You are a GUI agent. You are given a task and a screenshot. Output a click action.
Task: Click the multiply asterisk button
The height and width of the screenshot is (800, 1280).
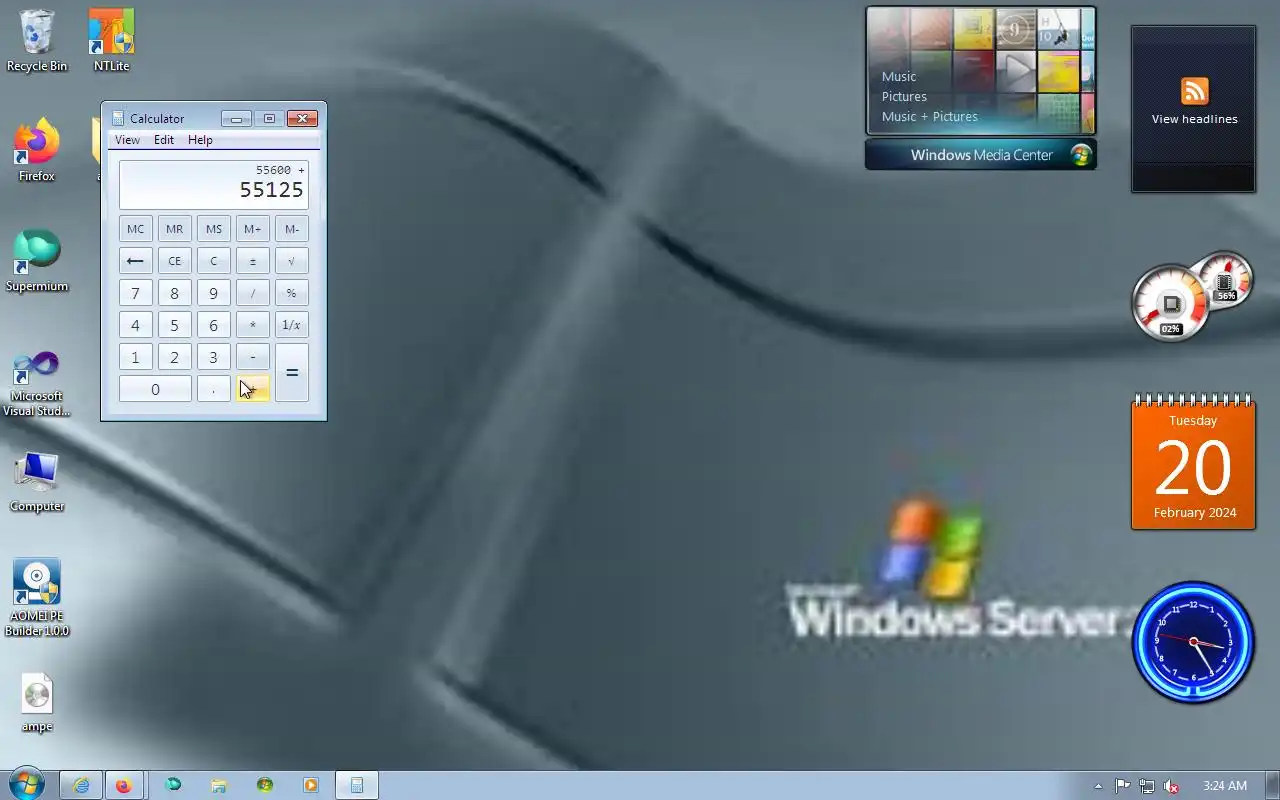point(252,325)
